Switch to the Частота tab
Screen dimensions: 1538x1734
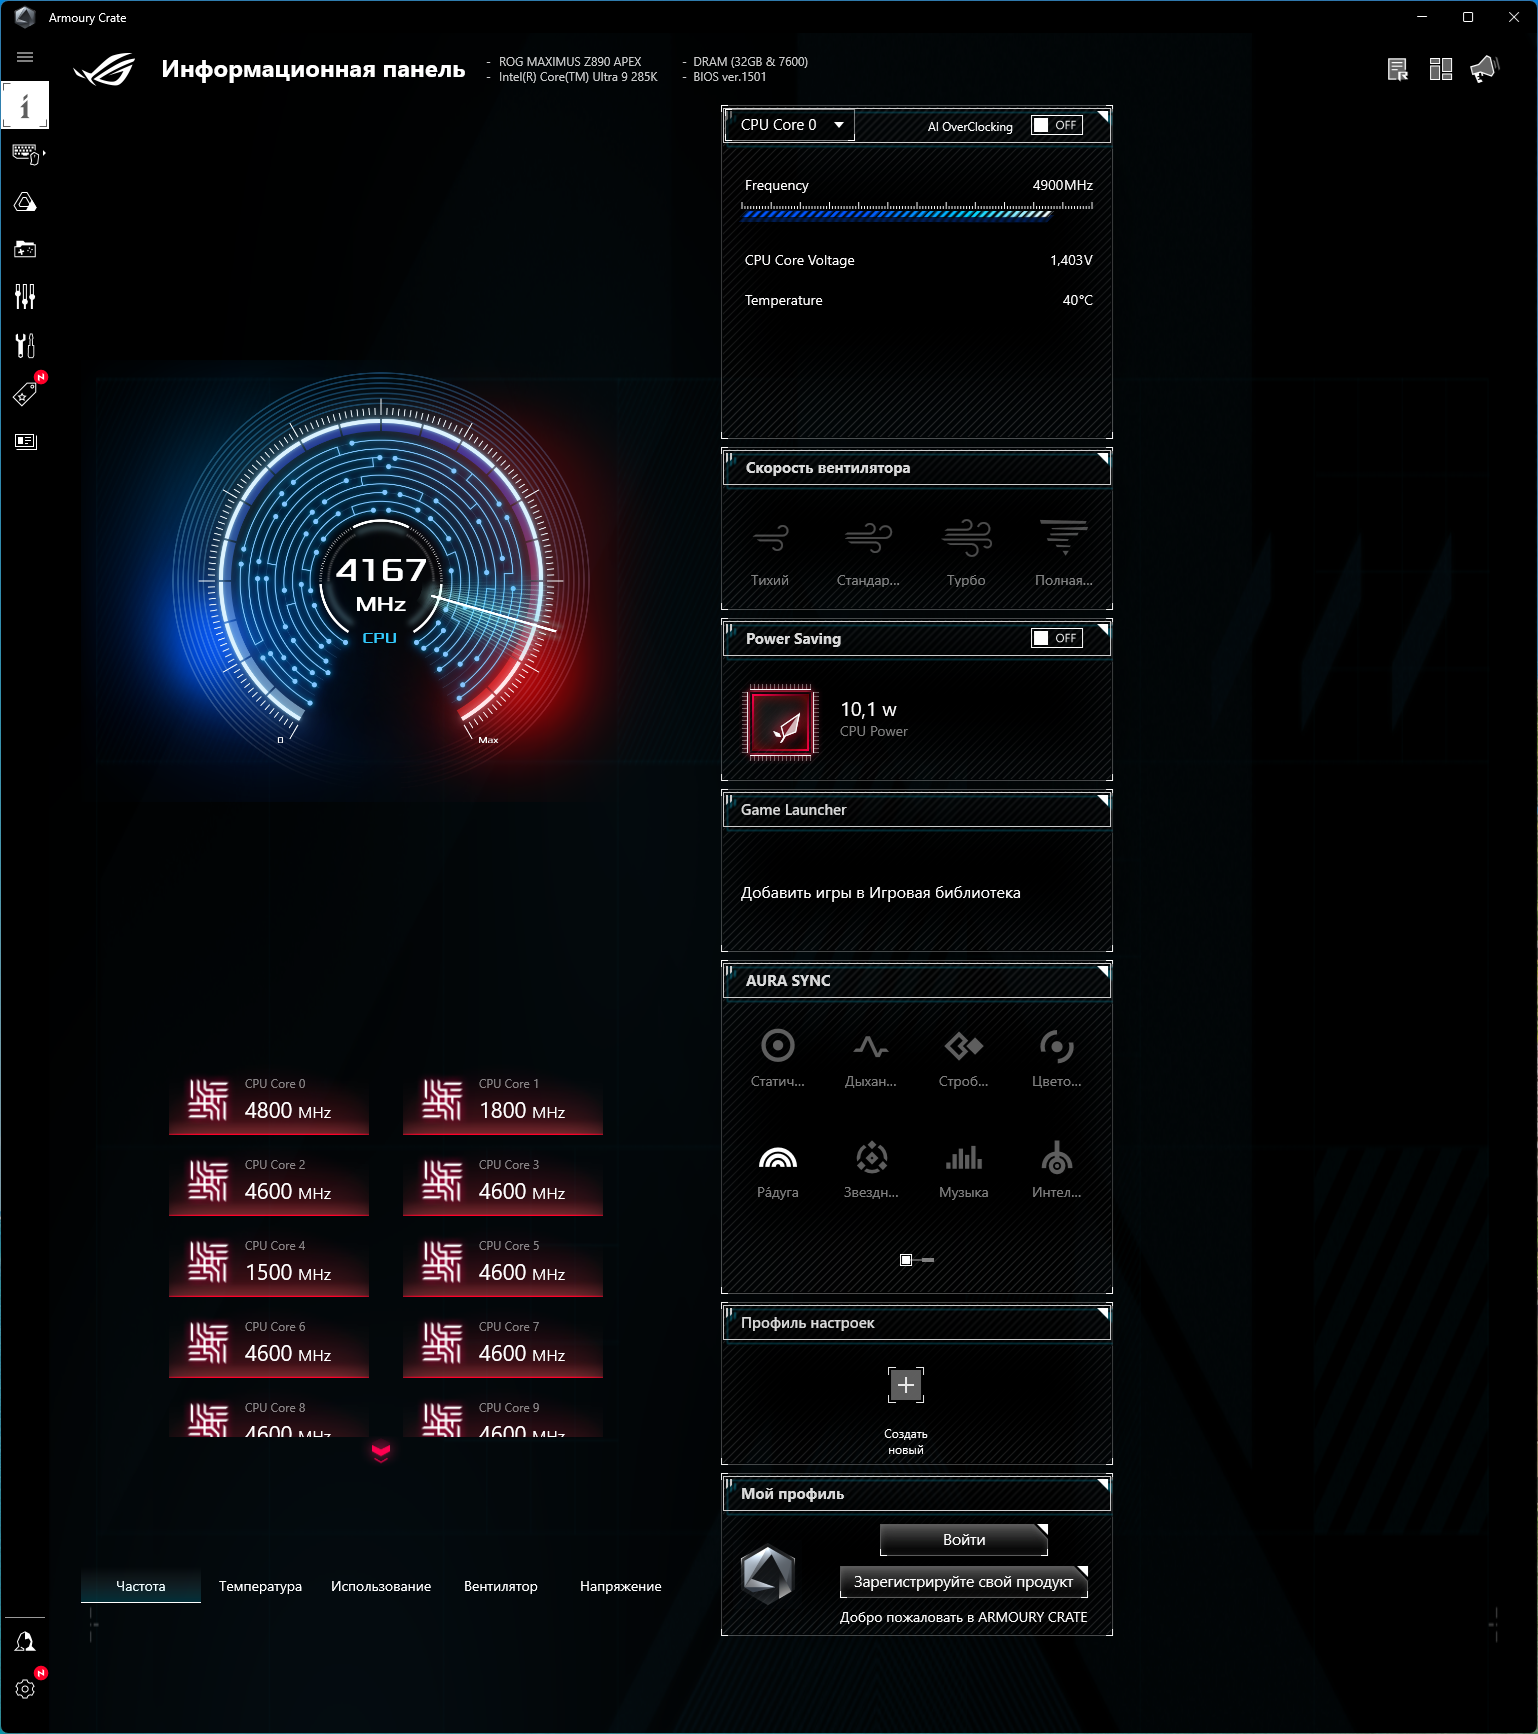(x=141, y=1586)
